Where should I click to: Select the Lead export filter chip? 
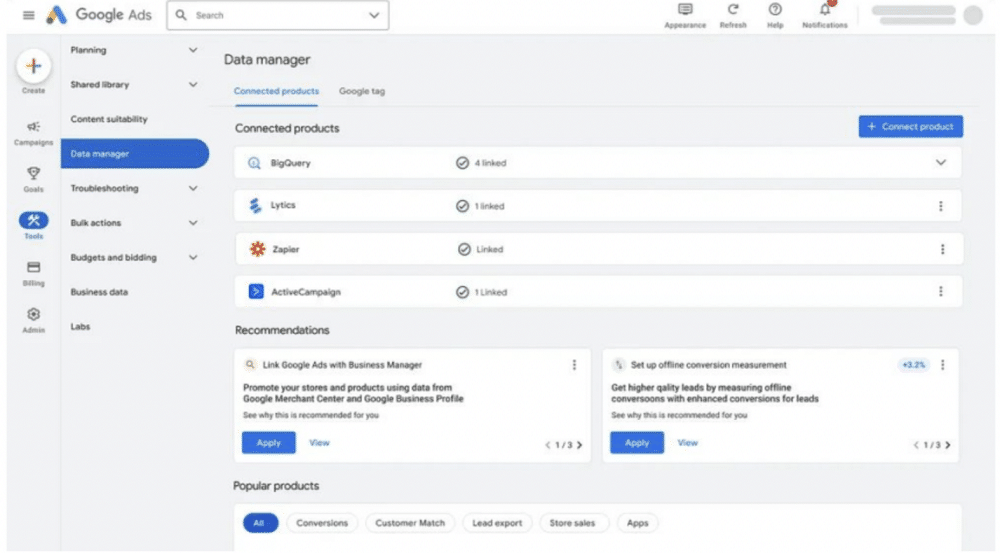[x=497, y=523]
